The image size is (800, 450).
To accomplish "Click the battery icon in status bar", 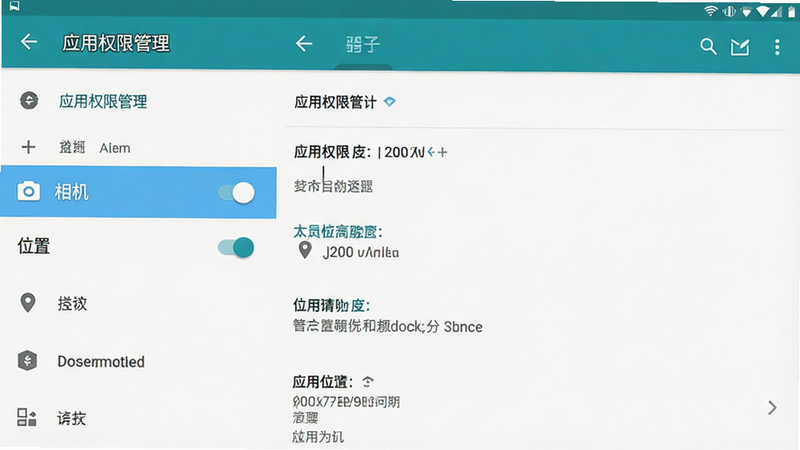I will click(x=791, y=11).
